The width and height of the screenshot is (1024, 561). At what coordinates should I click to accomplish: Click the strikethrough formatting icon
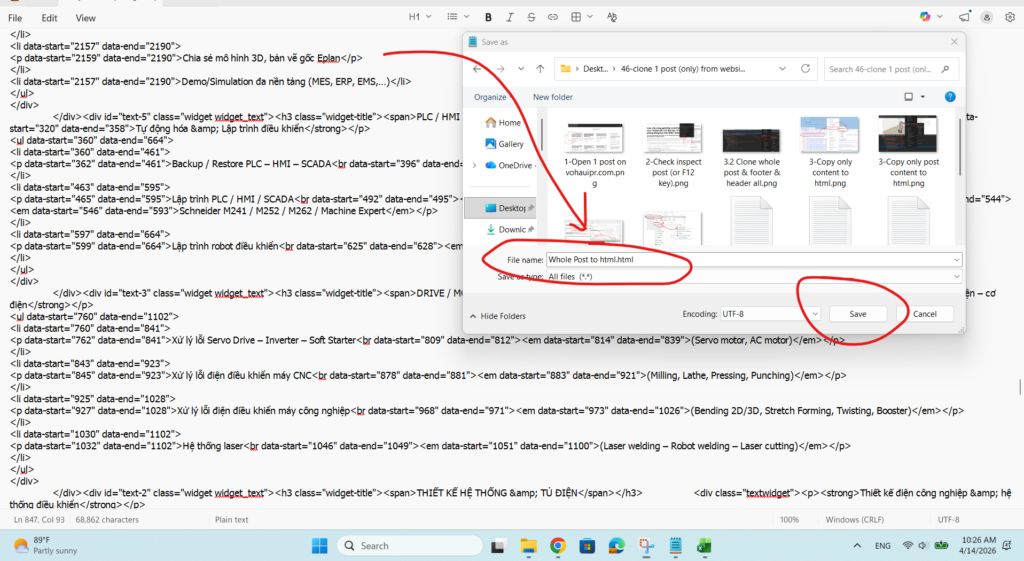532,17
